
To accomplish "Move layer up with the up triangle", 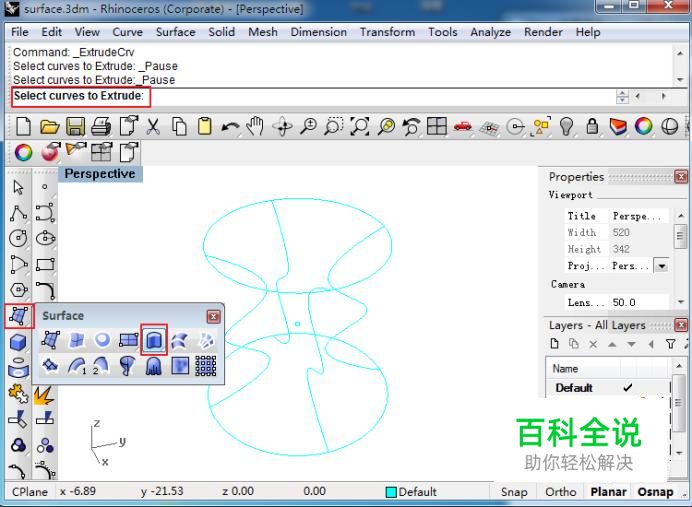I will tap(612, 344).
